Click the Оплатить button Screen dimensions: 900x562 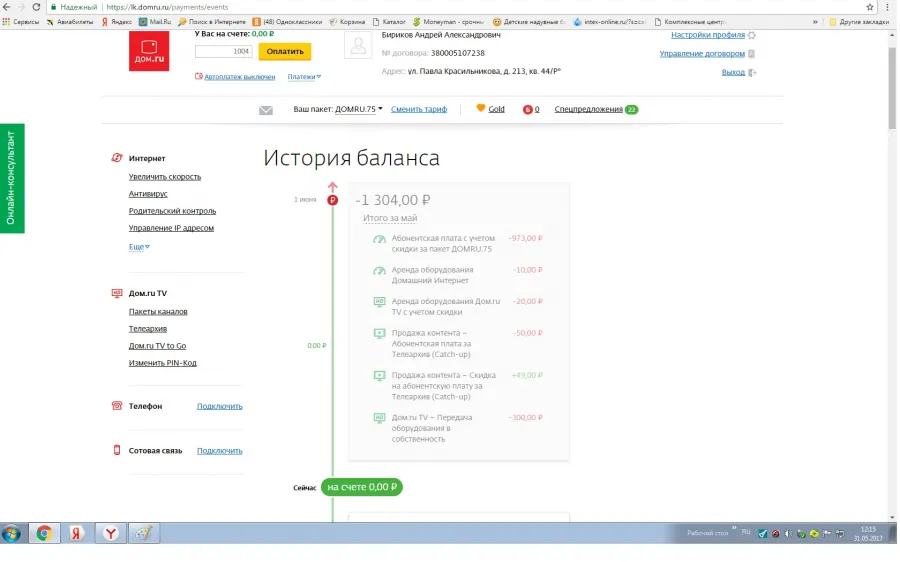(285, 51)
